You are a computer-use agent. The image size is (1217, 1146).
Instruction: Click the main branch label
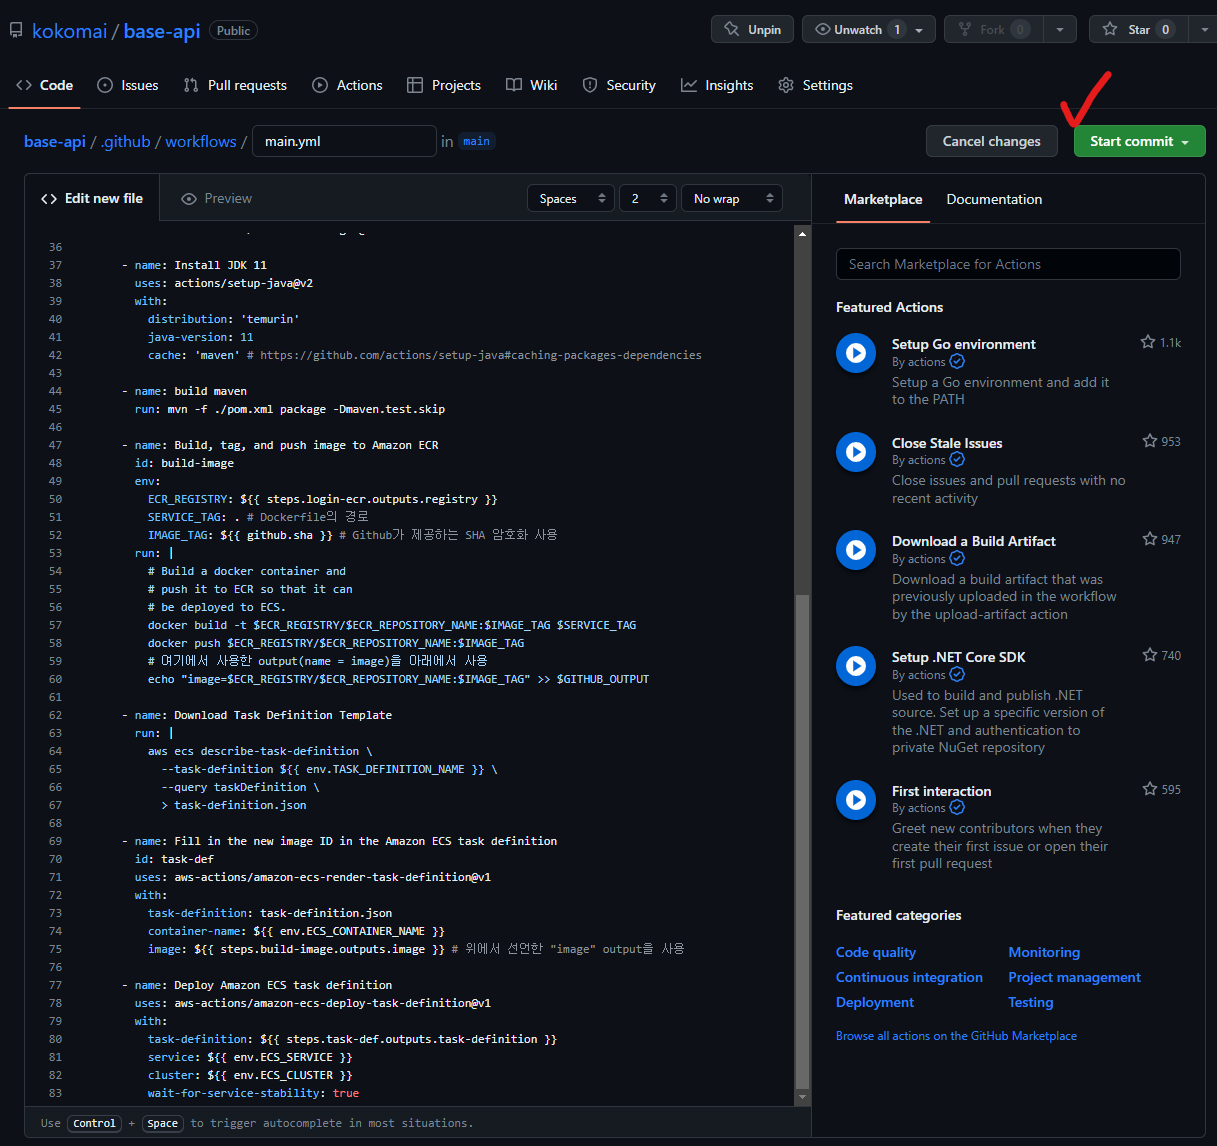[476, 141]
